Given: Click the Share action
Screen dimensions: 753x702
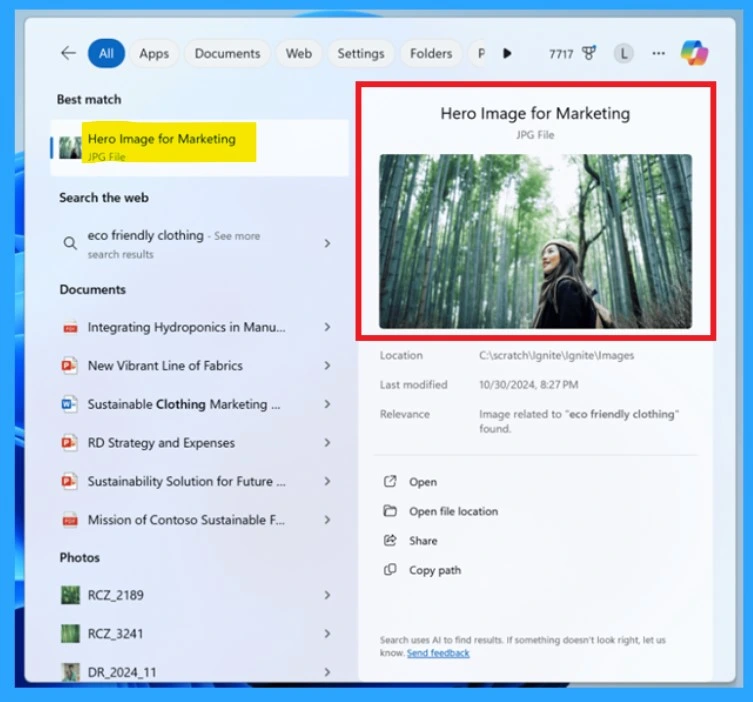Looking at the screenshot, I should pos(423,541).
